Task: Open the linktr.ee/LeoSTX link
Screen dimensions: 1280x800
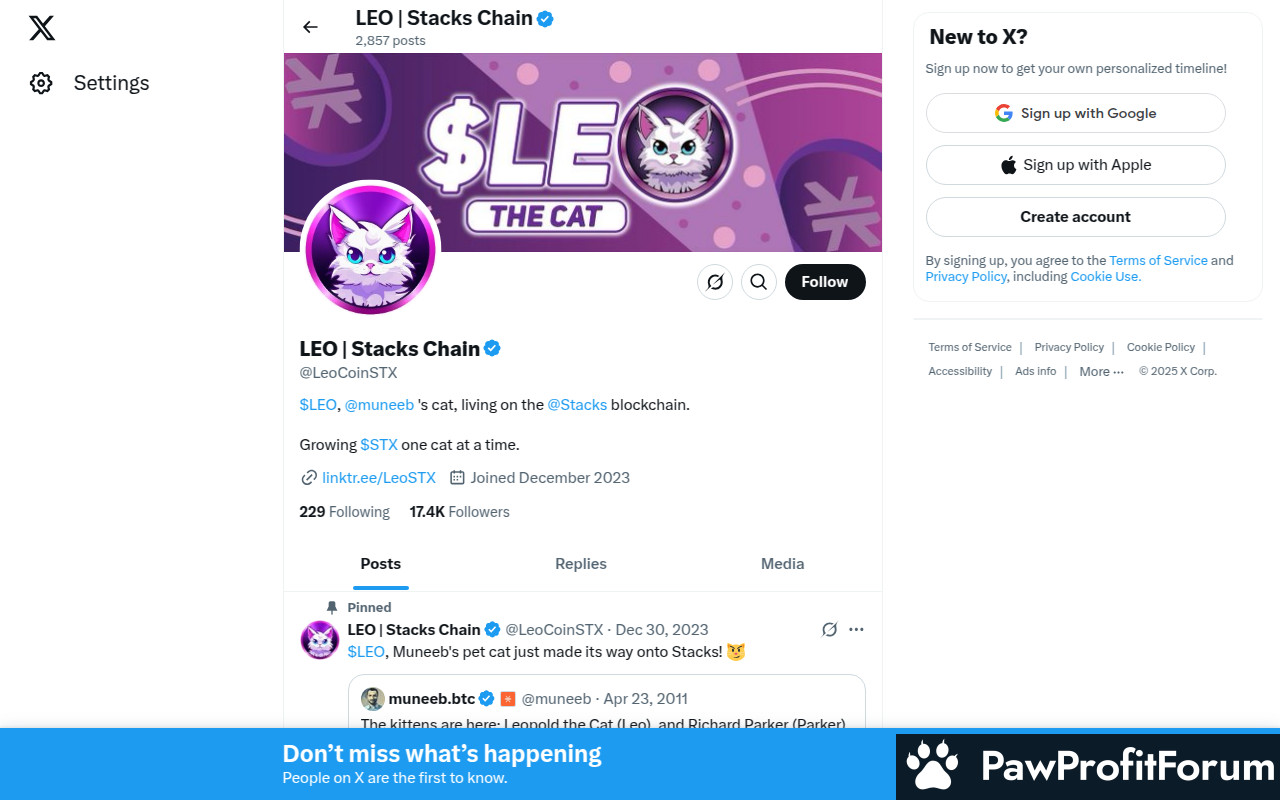Action: (x=379, y=478)
